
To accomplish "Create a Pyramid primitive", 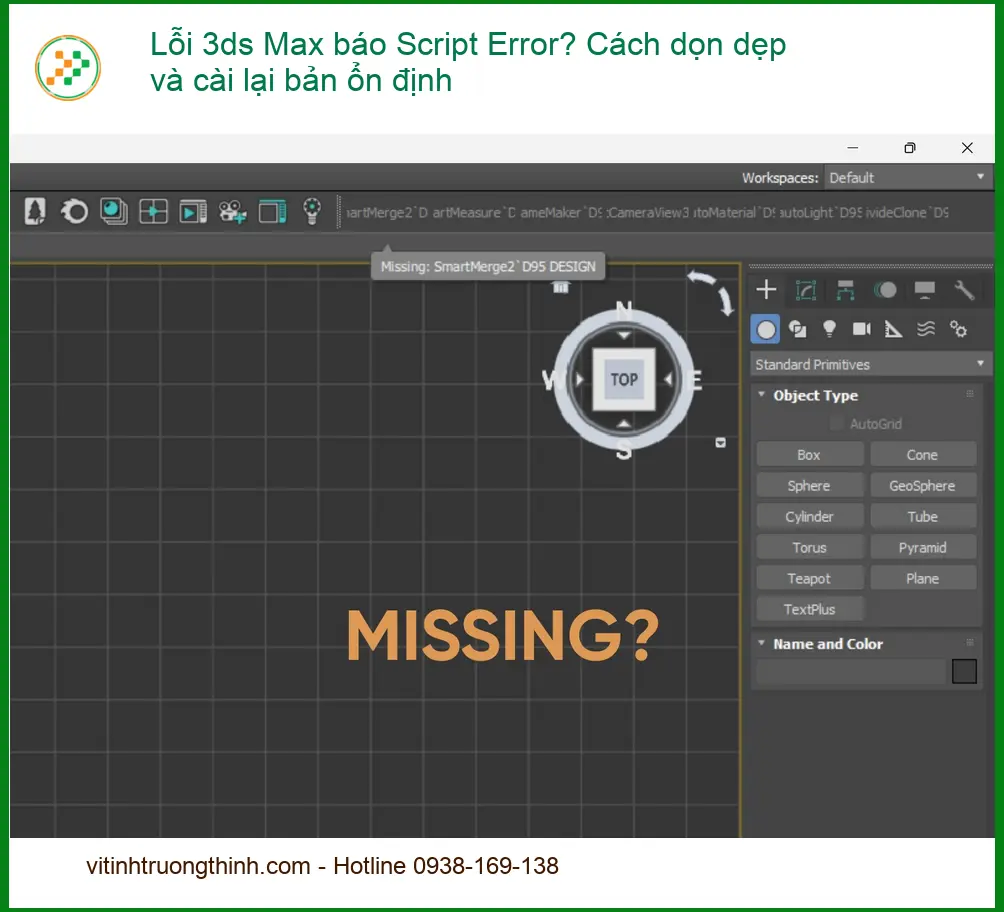I will 923,547.
